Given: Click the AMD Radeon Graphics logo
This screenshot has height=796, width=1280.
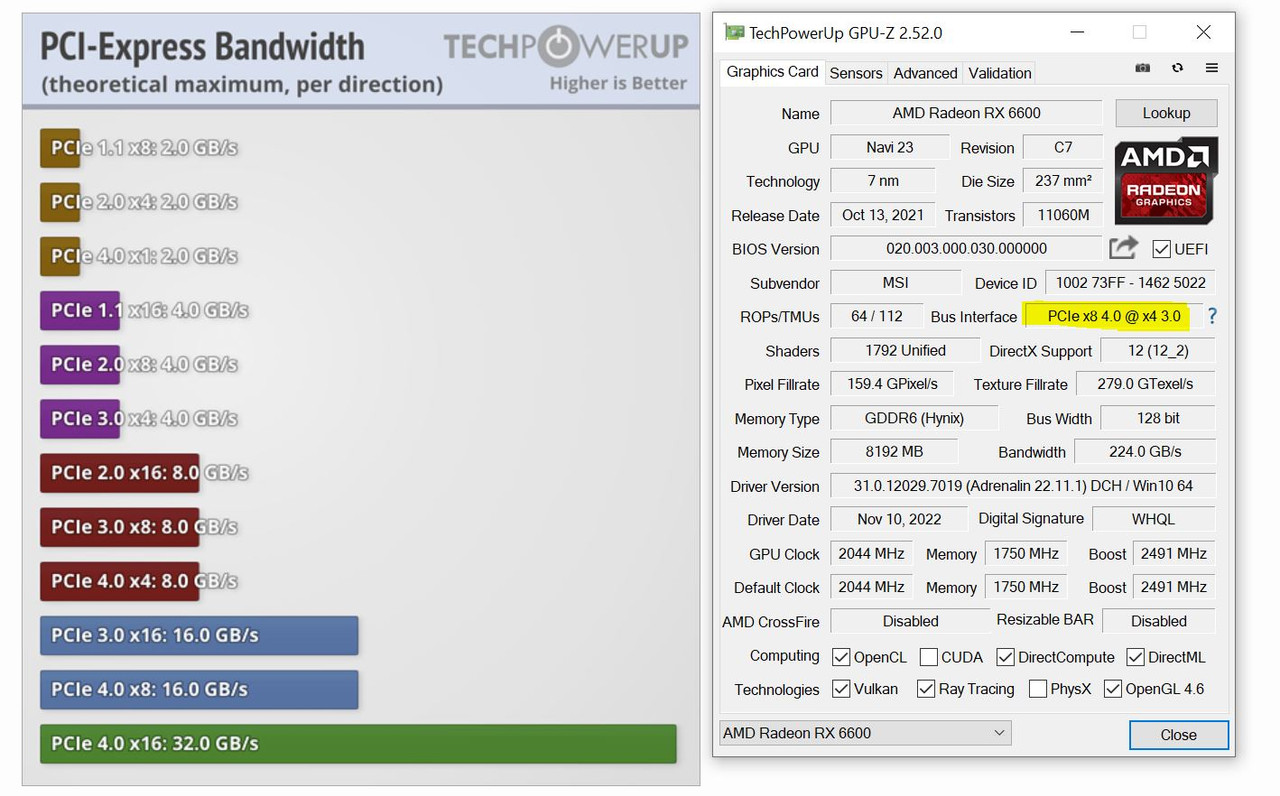Looking at the screenshot, I should [x=1166, y=180].
